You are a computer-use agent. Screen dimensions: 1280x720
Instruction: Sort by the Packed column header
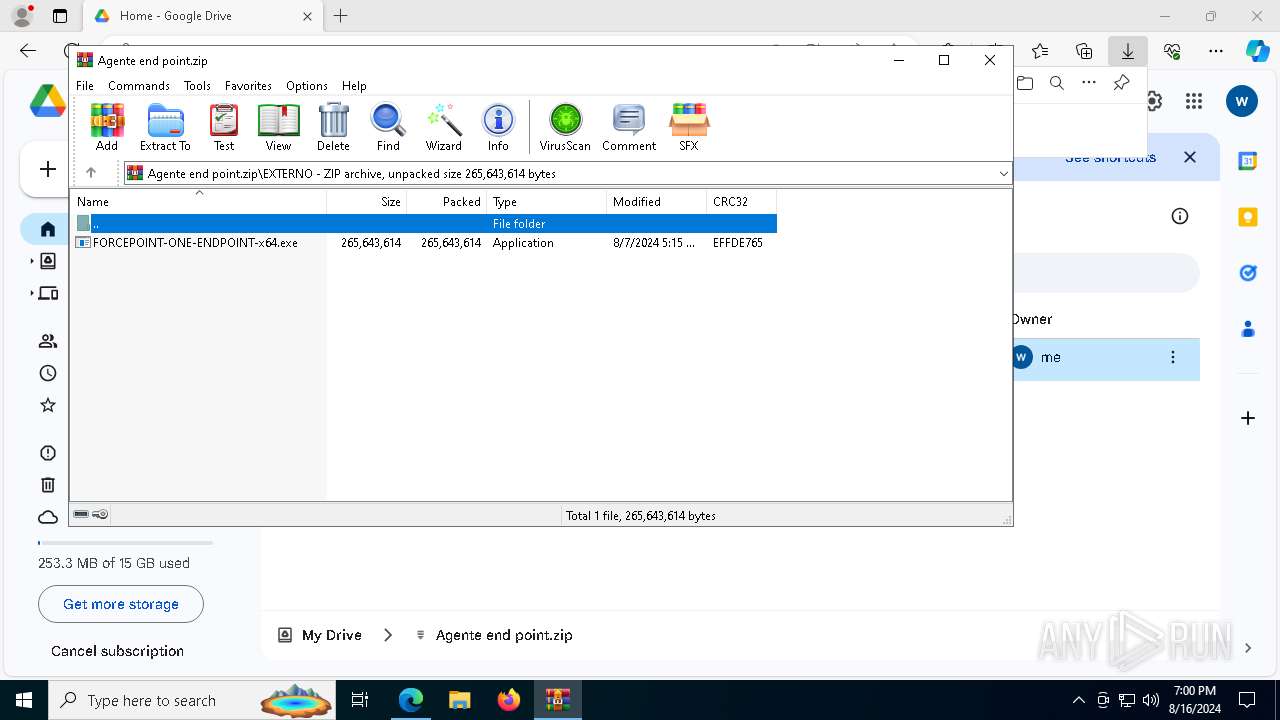(447, 202)
